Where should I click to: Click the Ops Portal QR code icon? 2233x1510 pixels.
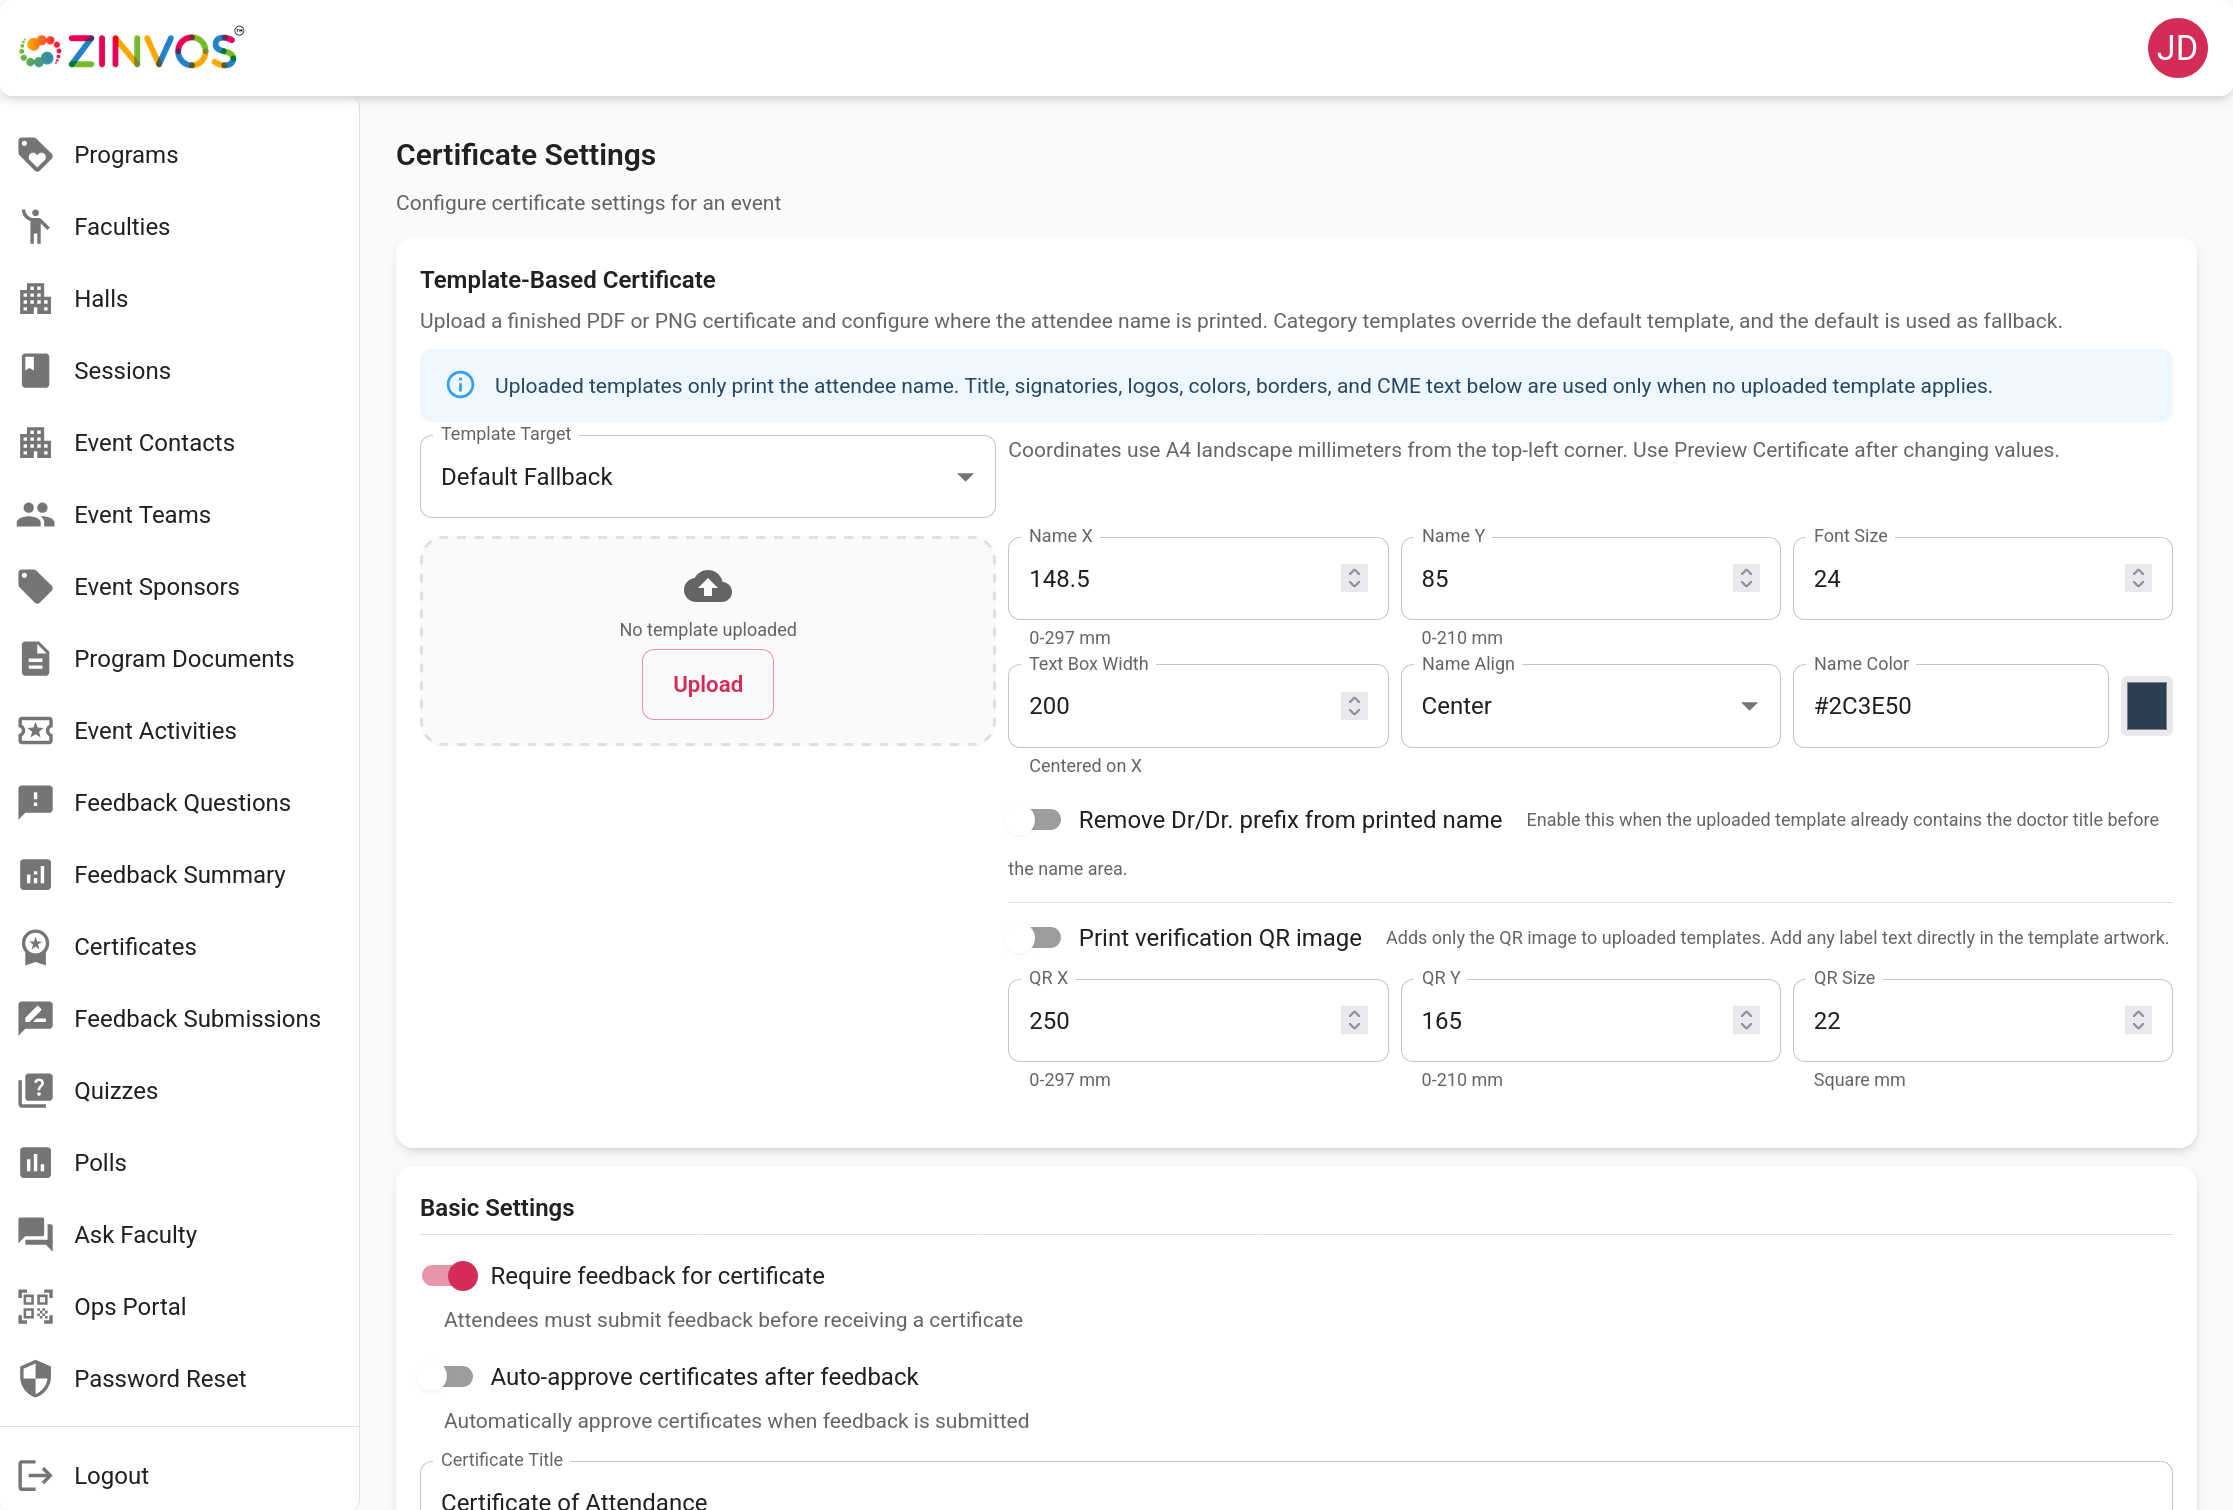pyautogui.click(x=36, y=1307)
